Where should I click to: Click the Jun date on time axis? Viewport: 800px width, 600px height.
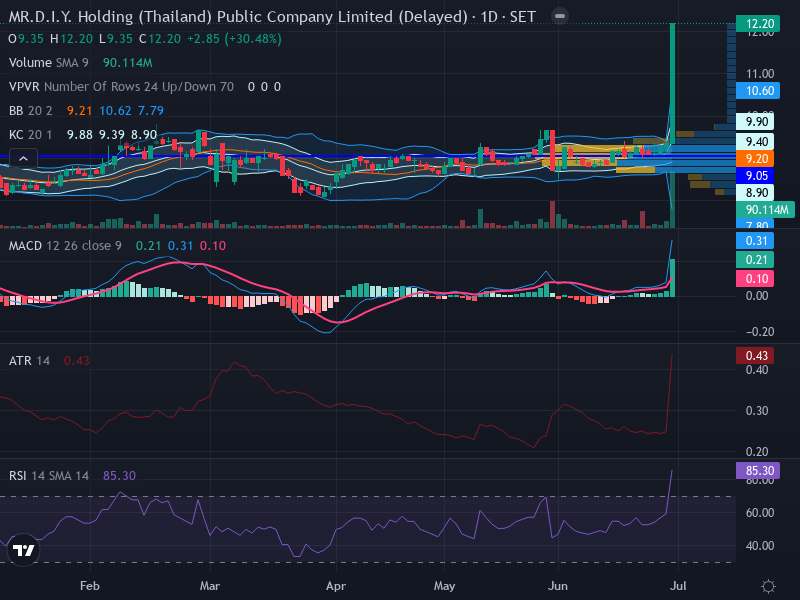click(558, 586)
